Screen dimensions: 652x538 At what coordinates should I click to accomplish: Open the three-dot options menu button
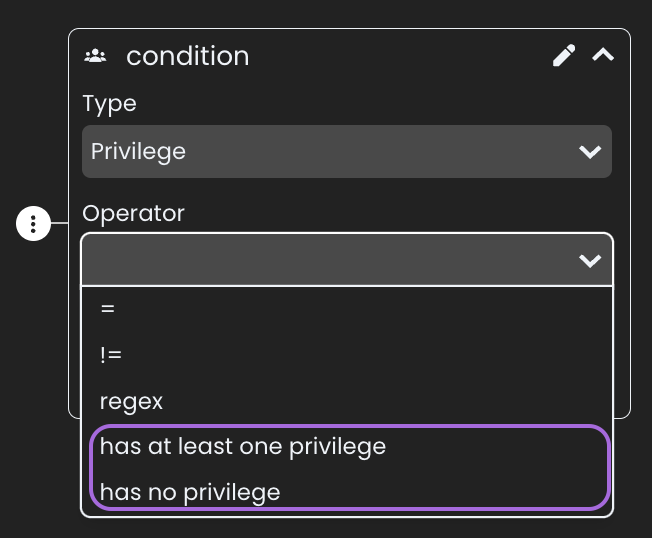(x=33, y=223)
